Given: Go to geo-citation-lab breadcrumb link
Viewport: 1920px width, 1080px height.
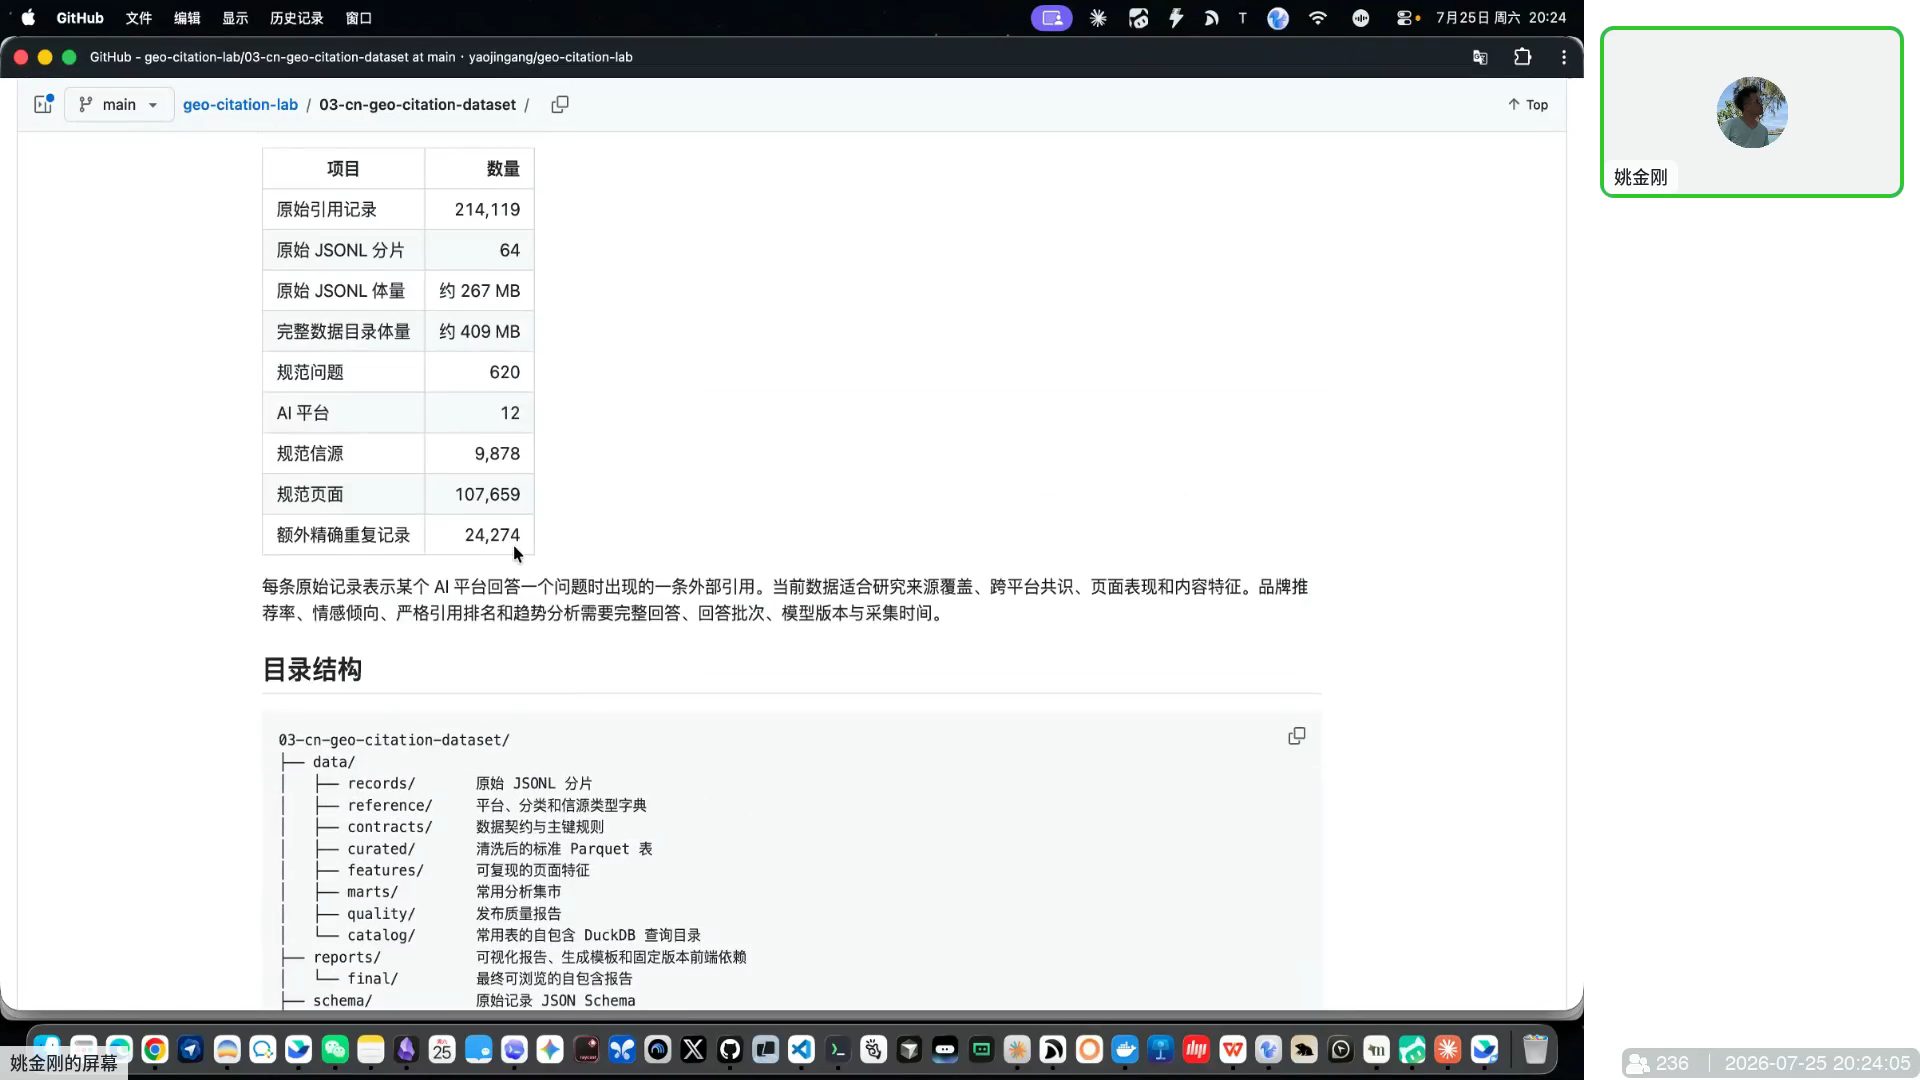Looking at the screenshot, I should [x=240, y=104].
